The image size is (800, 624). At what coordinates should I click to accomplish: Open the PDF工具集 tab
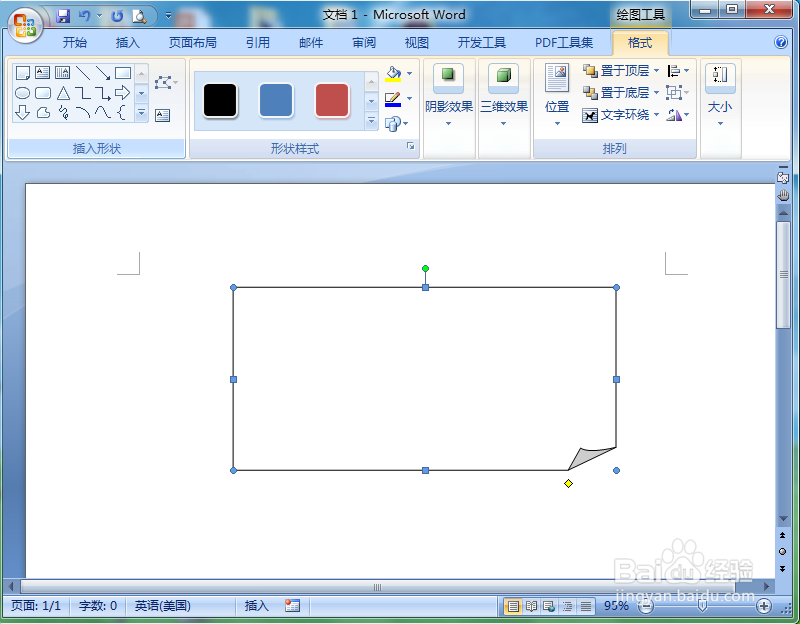[564, 43]
